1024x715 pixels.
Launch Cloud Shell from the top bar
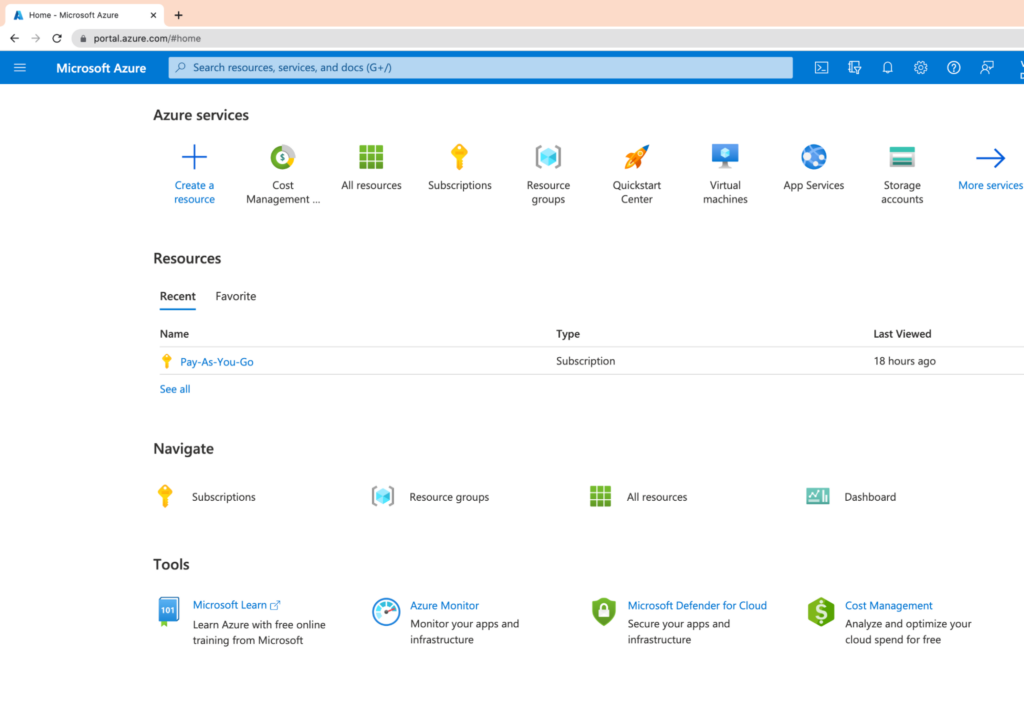pyautogui.click(x=821, y=68)
